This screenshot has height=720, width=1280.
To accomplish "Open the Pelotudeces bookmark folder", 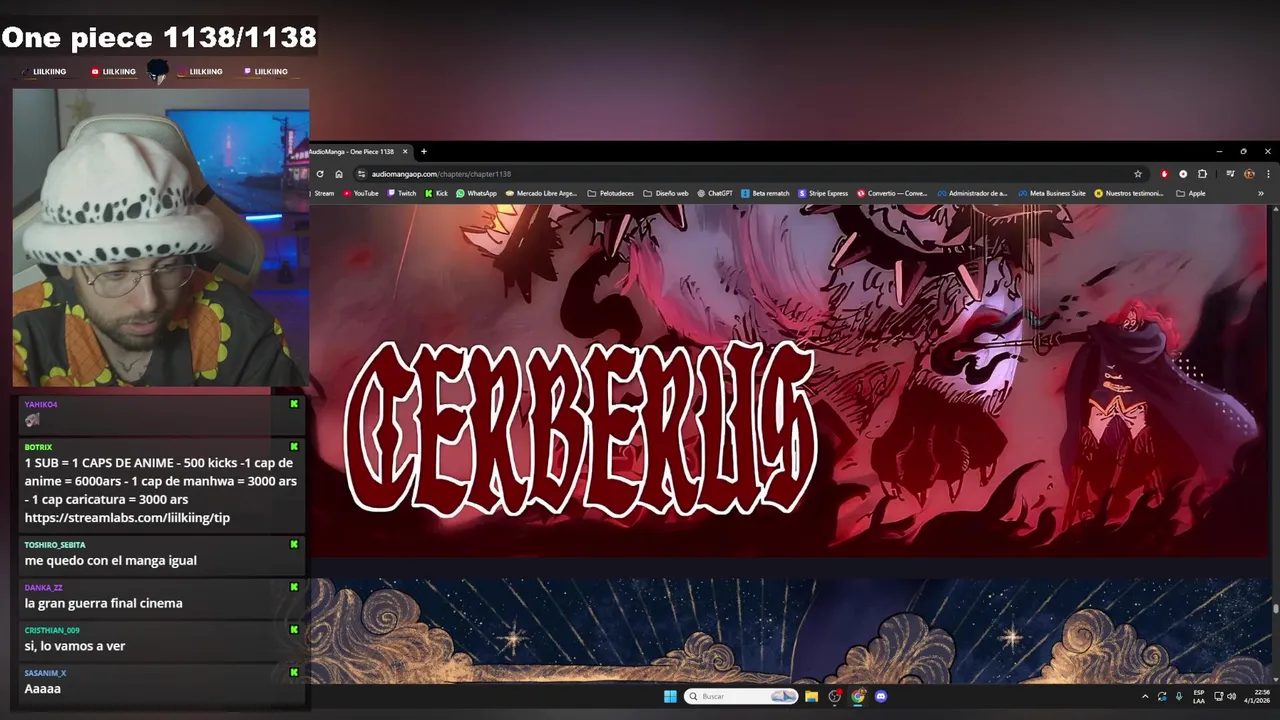I will point(610,193).
